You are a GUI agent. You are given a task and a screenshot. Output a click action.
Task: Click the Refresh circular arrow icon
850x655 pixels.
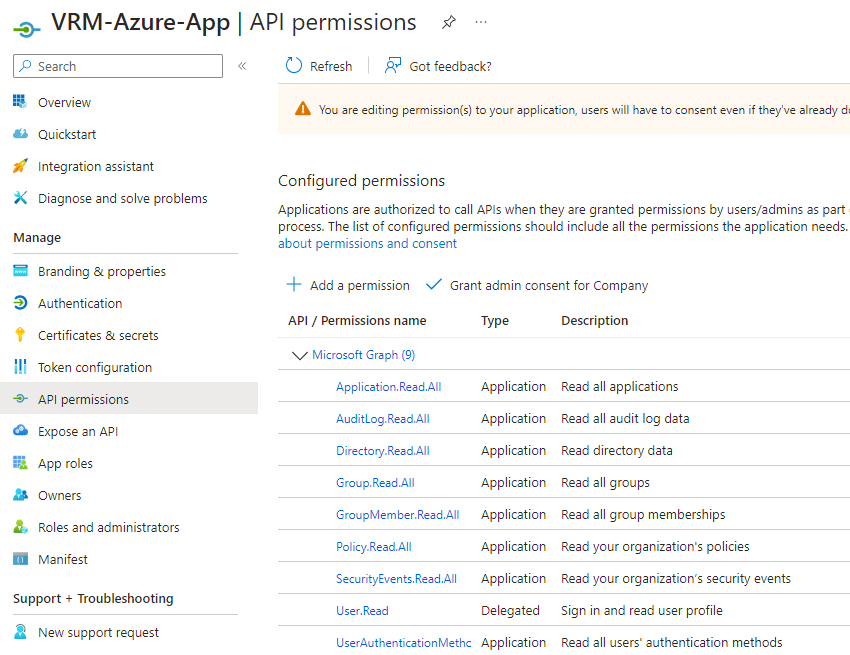[293, 66]
